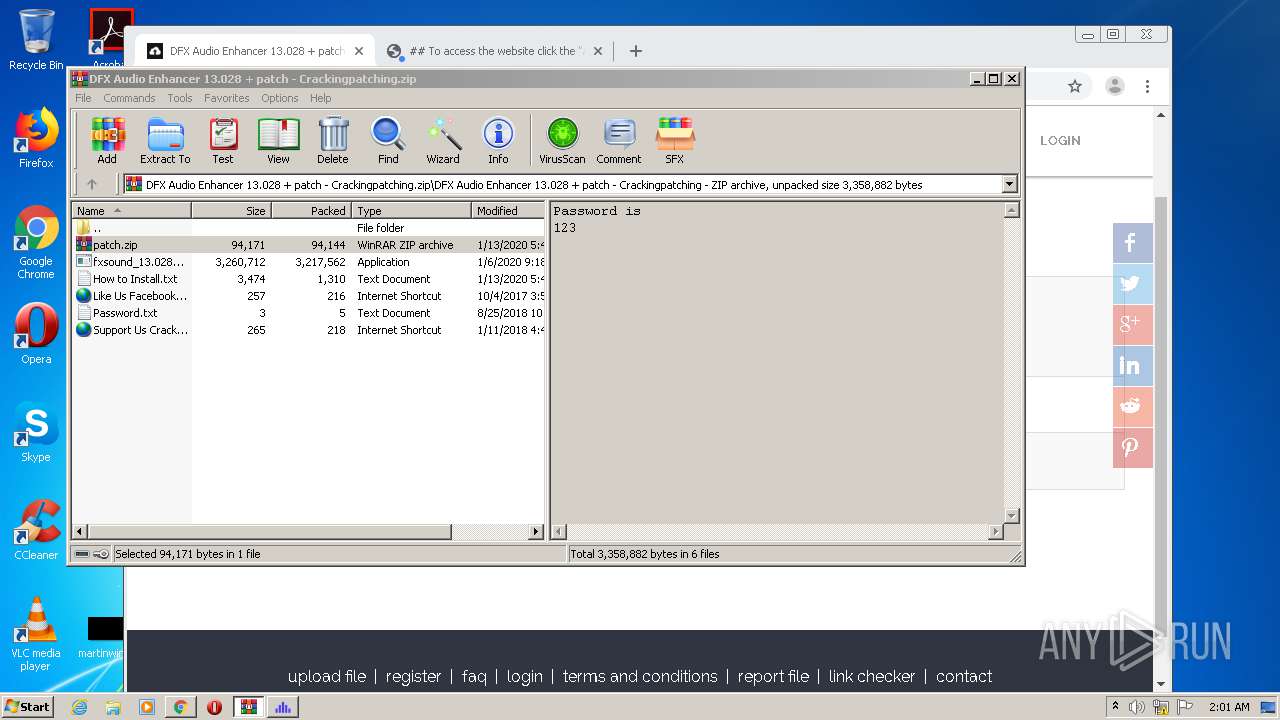Select How to Install.txt file
Screen dimensions: 1280x720
tap(308, 279)
